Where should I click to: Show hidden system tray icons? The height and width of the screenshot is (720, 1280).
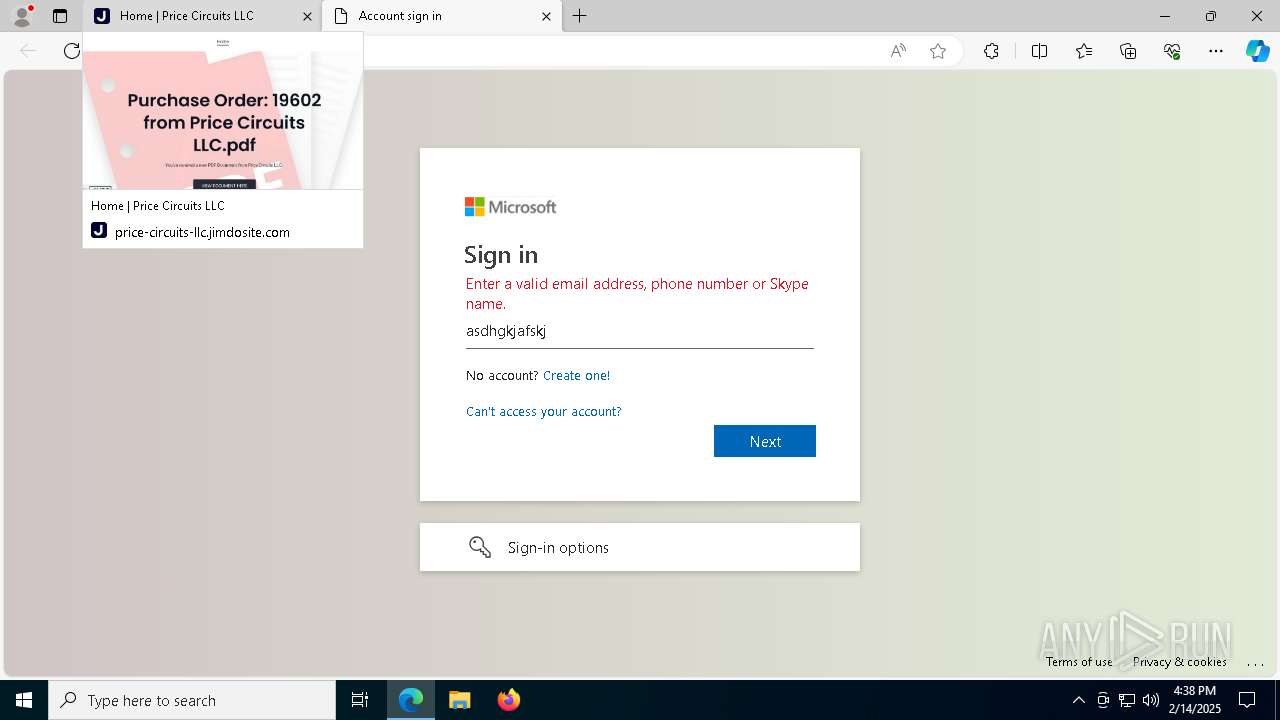(1078, 700)
